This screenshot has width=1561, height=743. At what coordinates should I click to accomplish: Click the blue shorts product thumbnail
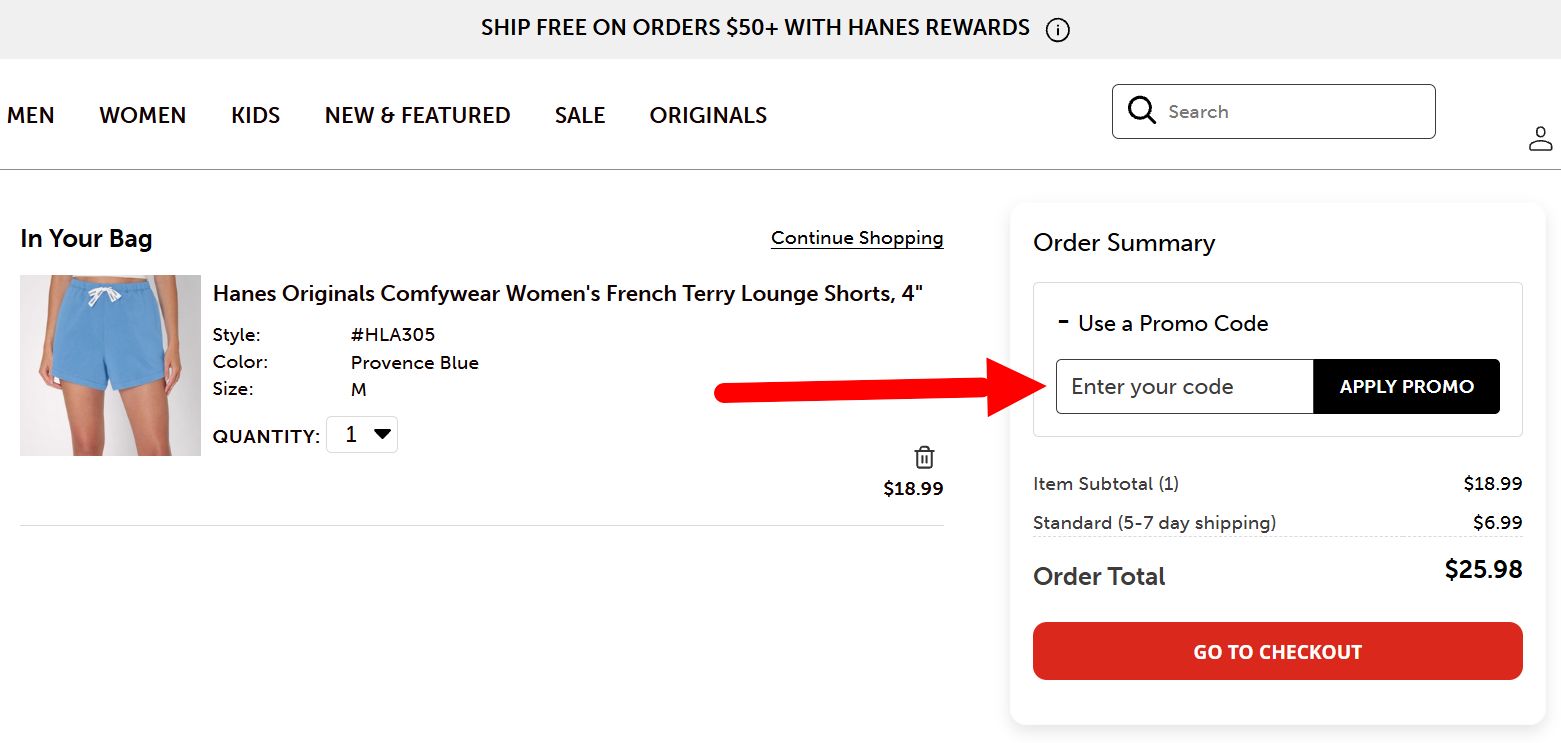point(110,364)
